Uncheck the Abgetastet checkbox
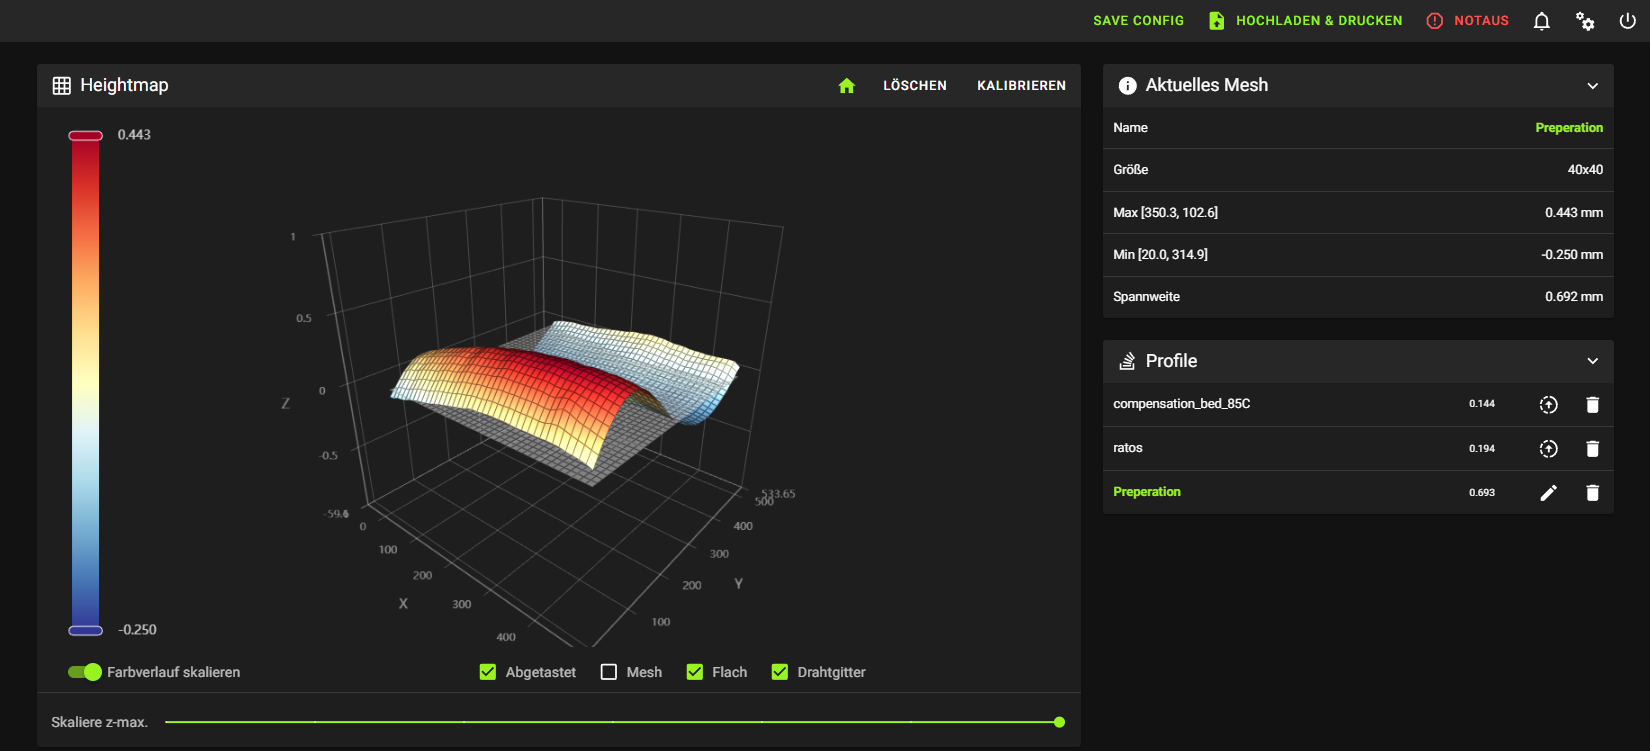The image size is (1650, 751). point(488,672)
